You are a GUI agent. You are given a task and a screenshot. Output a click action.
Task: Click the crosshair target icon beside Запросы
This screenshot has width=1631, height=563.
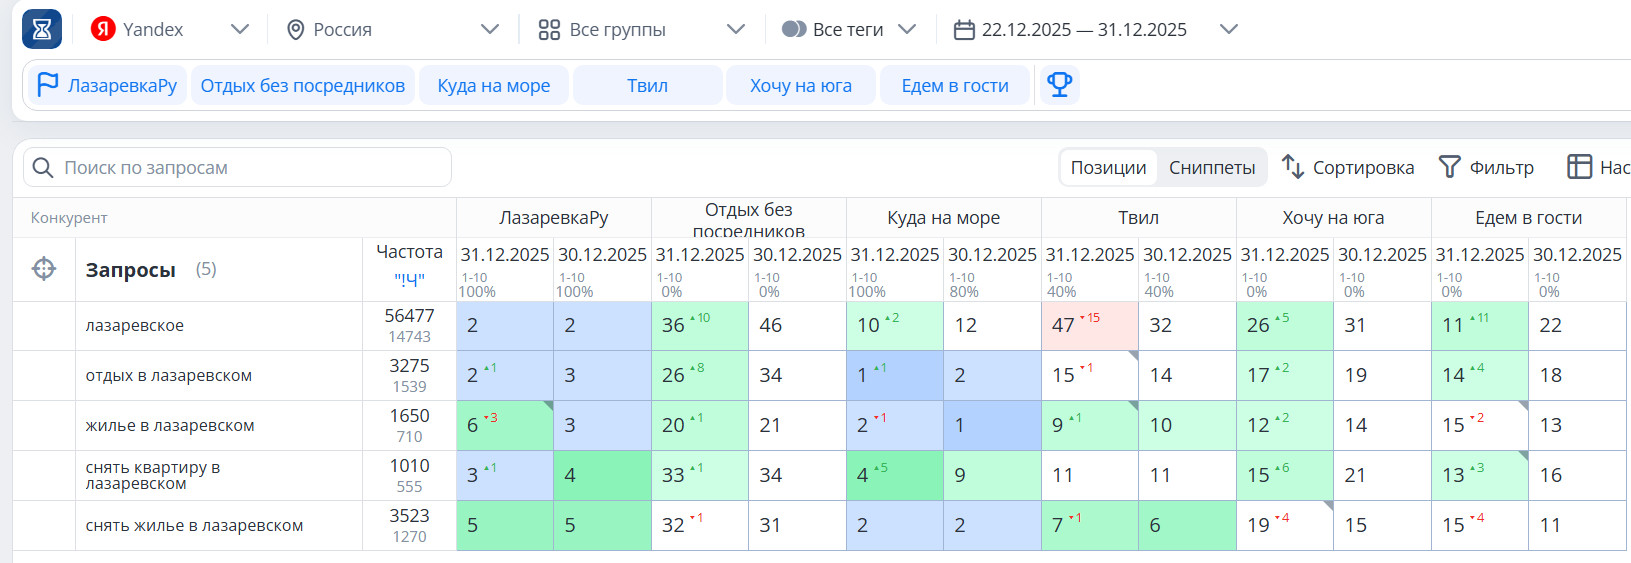pos(44,269)
